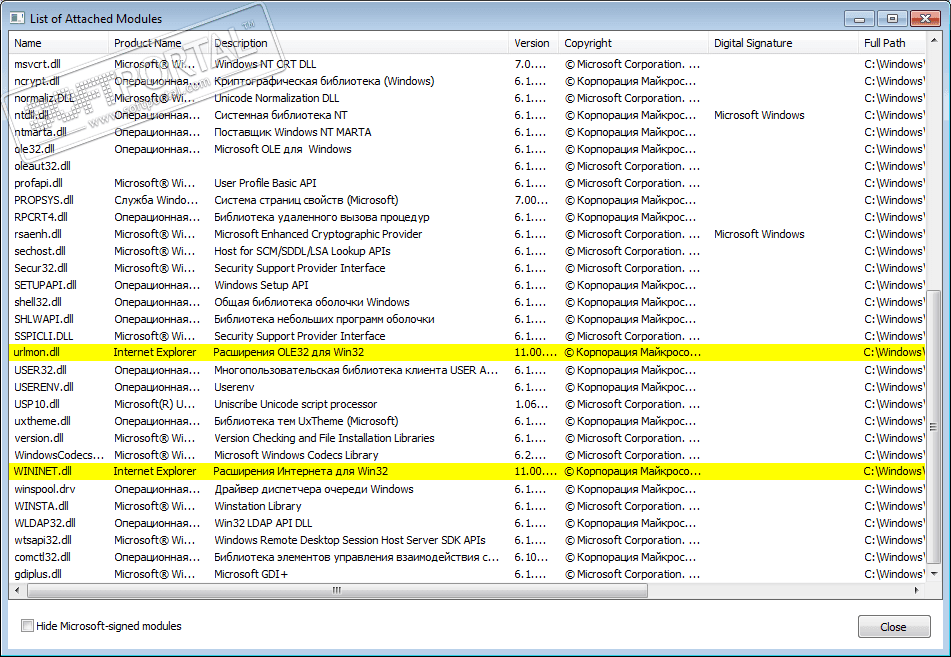951x657 pixels.
Task: Select the RPCRT4.dll row
Action: click(x=467, y=217)
